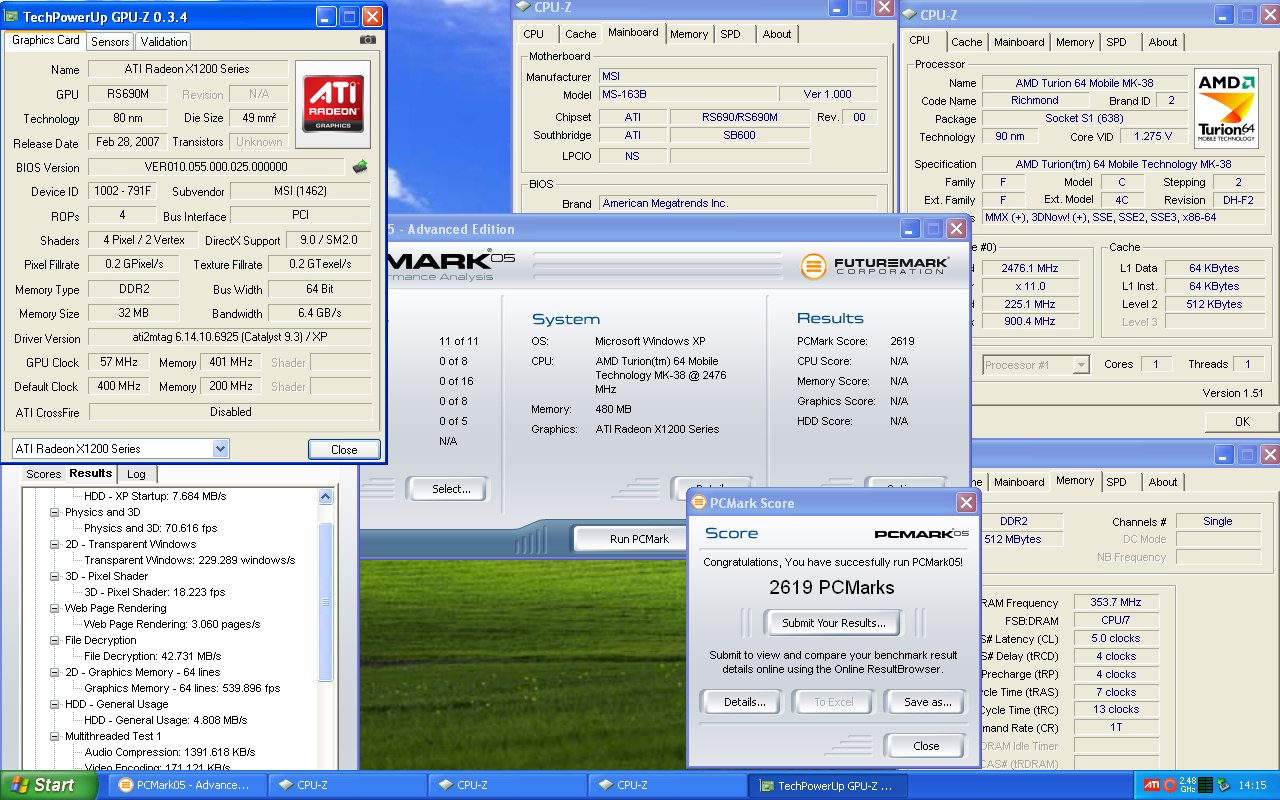Screen dimensions: 1280x800
Task: Select File Decryption: 42.731 MB/s result
Action: (x=153, y=656)
